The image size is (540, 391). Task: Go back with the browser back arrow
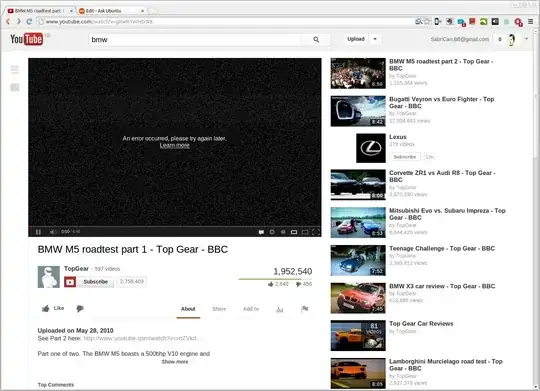click(x=8, y=21)
